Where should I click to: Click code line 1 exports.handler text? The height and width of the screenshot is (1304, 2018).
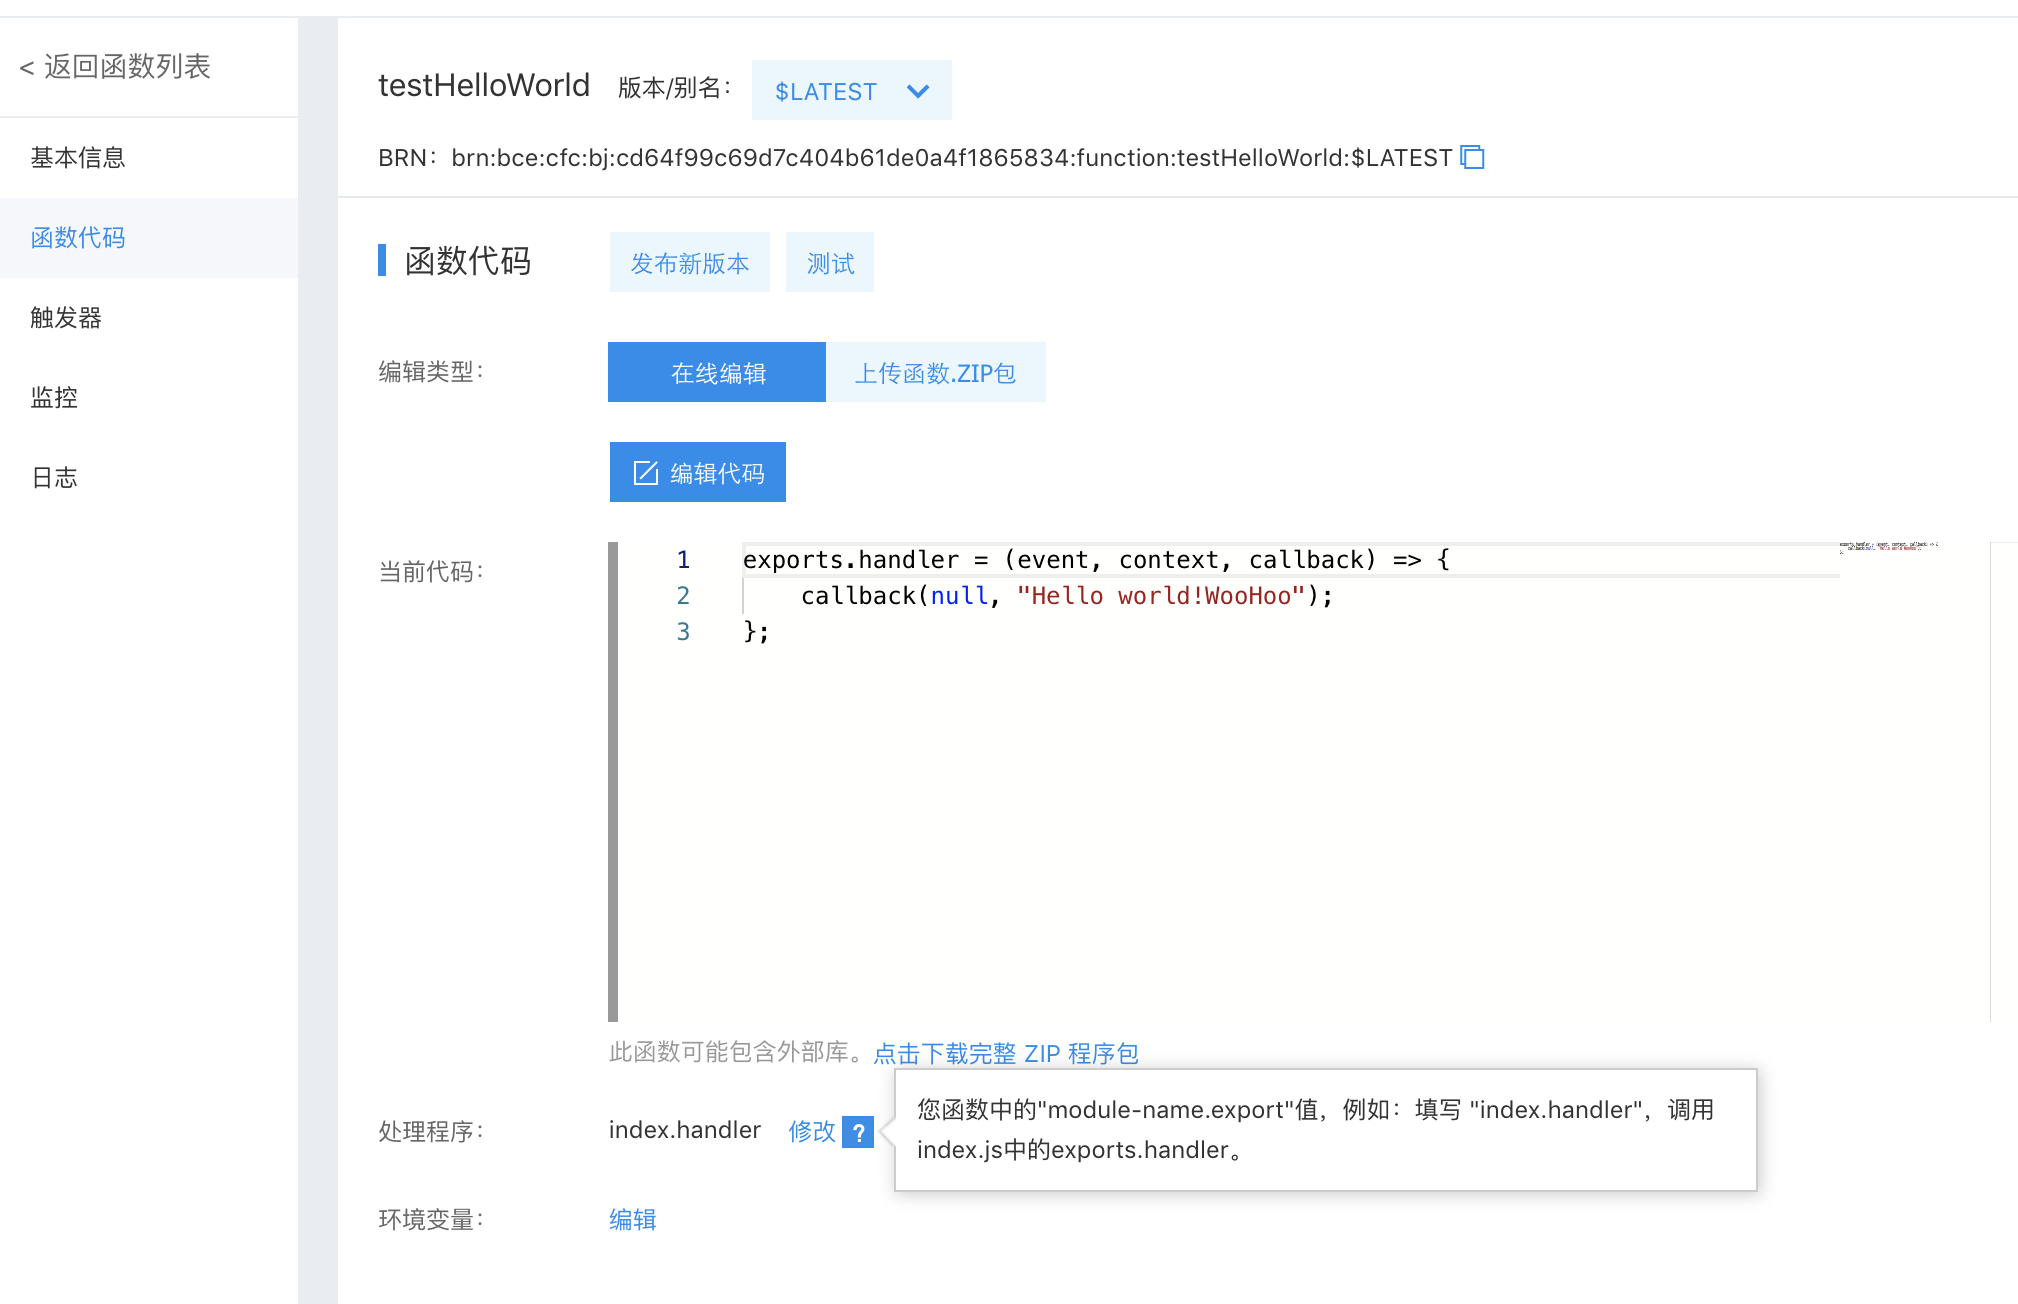(1096, 560)
